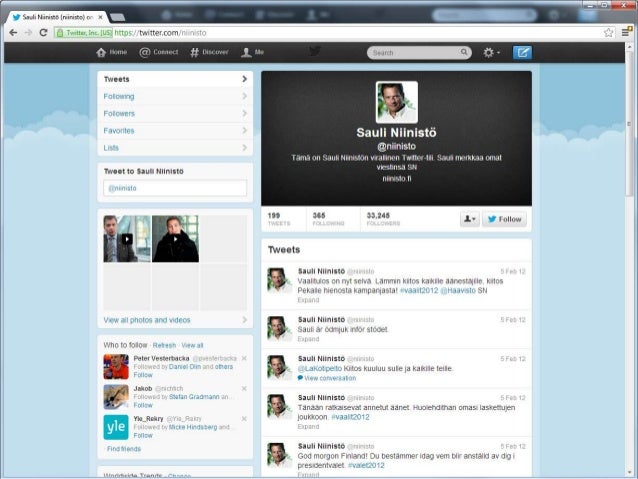Open Lists in the sidebar
The image size is (638, 479).
coord(175,148)
